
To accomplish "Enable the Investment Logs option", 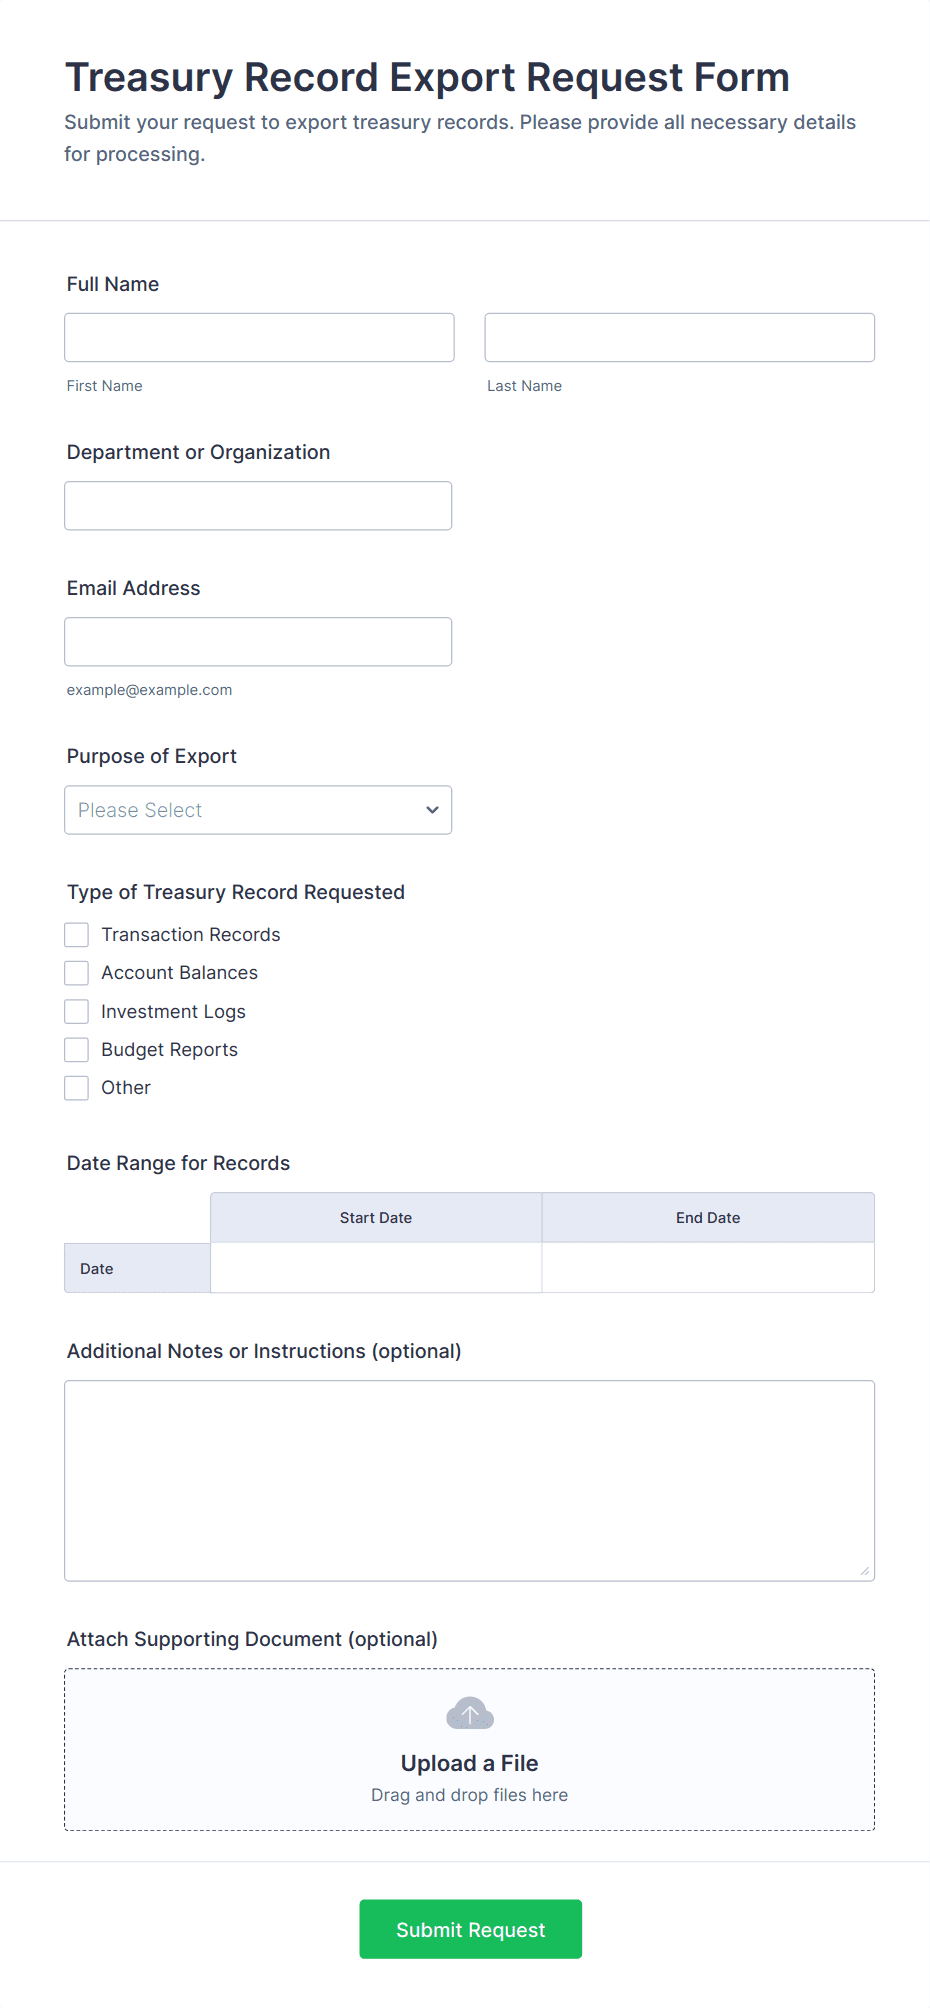I will click(77, 1012).
